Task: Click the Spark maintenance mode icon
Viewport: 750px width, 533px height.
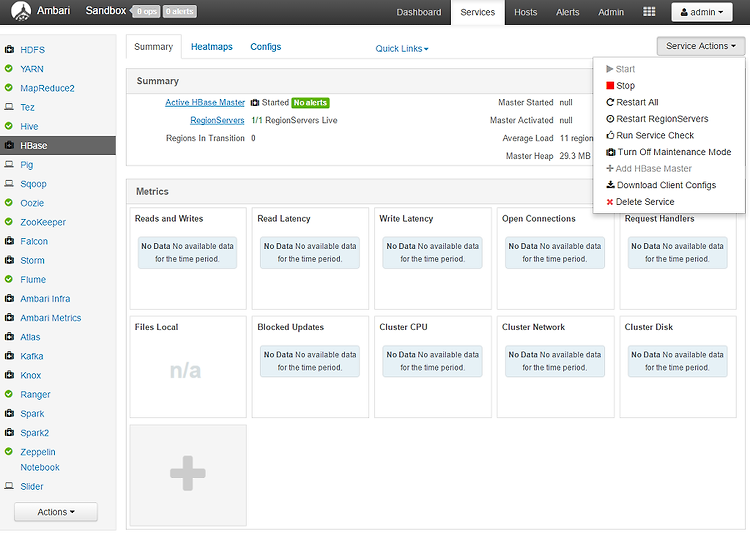Action: [9, 413]
